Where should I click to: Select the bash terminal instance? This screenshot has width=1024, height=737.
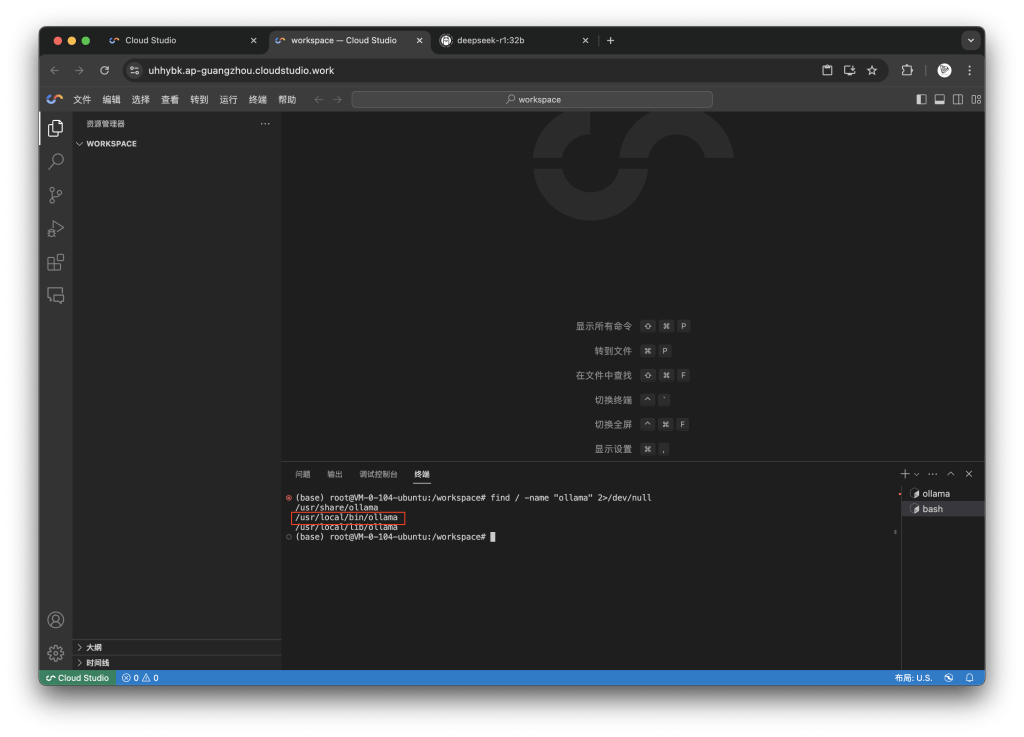(943, 509)
